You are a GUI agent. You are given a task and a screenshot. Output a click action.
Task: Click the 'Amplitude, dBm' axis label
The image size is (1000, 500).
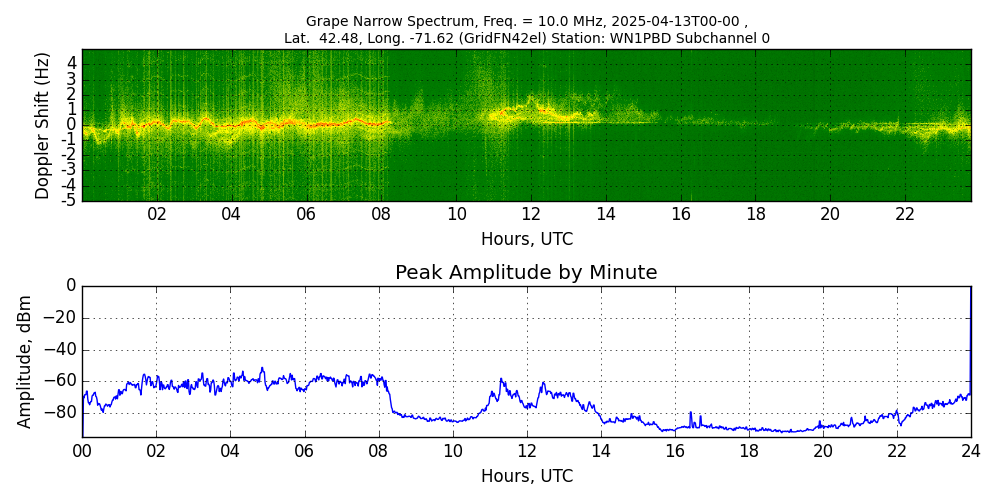tap(26, 361)
